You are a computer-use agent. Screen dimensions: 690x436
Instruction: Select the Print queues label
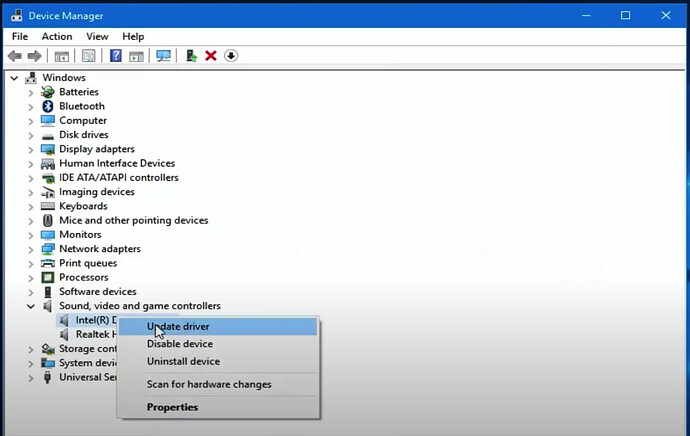pos(88,263)
